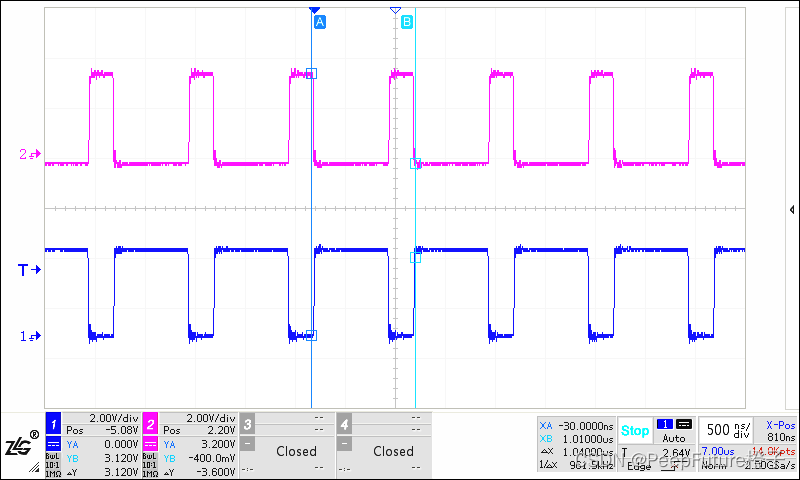The height and width of the screenshot is (480, 800).
Task: Enable channel 3 via its gray badge
Action: point(247,424)
